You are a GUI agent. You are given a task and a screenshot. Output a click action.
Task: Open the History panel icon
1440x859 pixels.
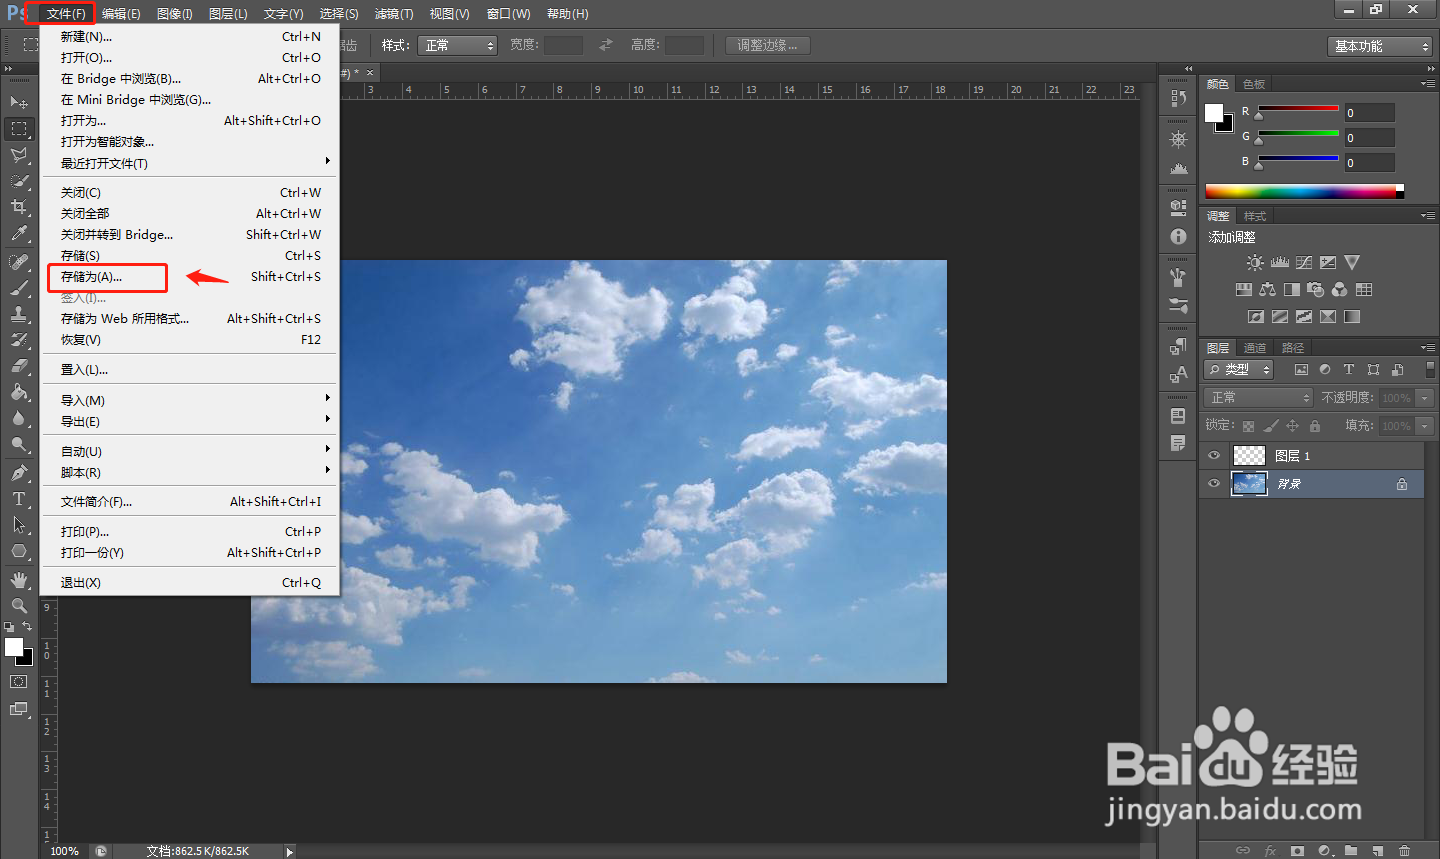pos(1178,98)
